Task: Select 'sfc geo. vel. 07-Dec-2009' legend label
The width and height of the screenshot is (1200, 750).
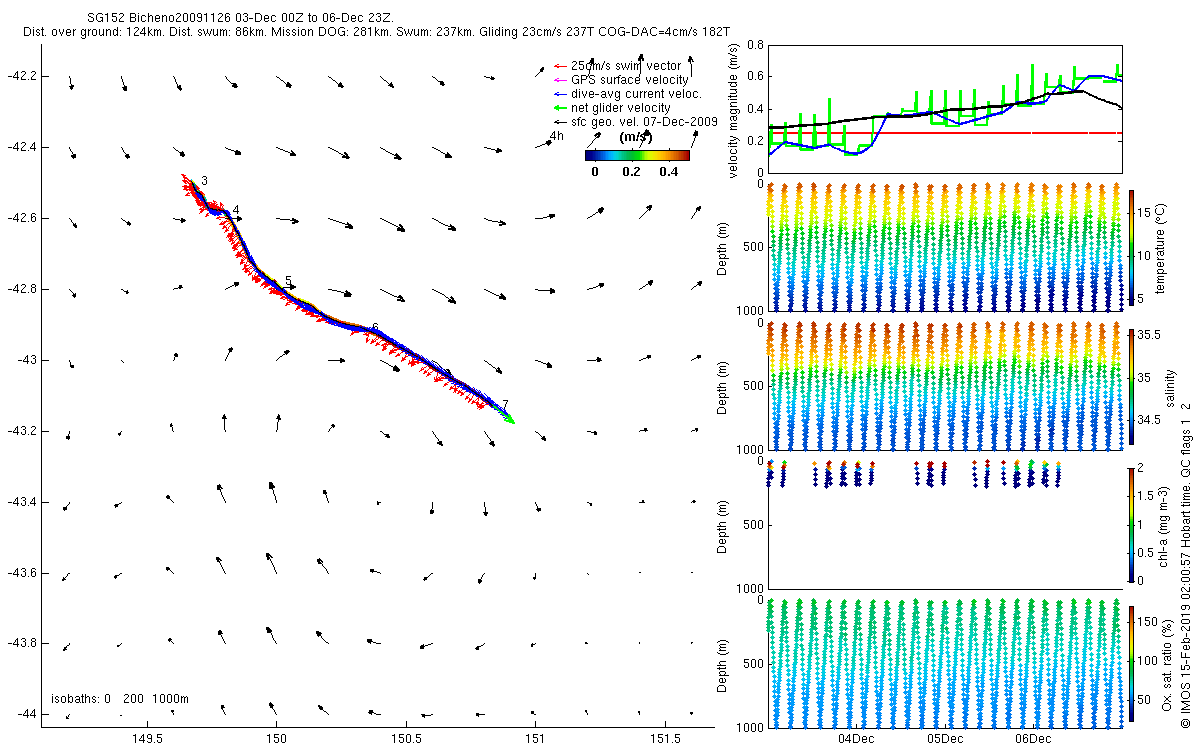Action: coord(644,121)
